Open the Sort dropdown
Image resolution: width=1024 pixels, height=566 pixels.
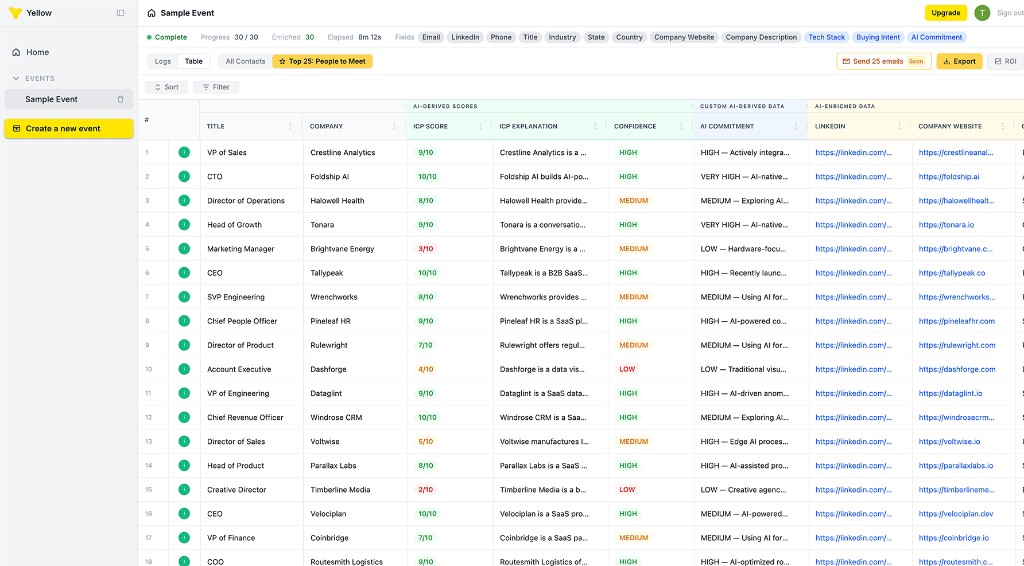pyautogui.click(x=166, y=87)
